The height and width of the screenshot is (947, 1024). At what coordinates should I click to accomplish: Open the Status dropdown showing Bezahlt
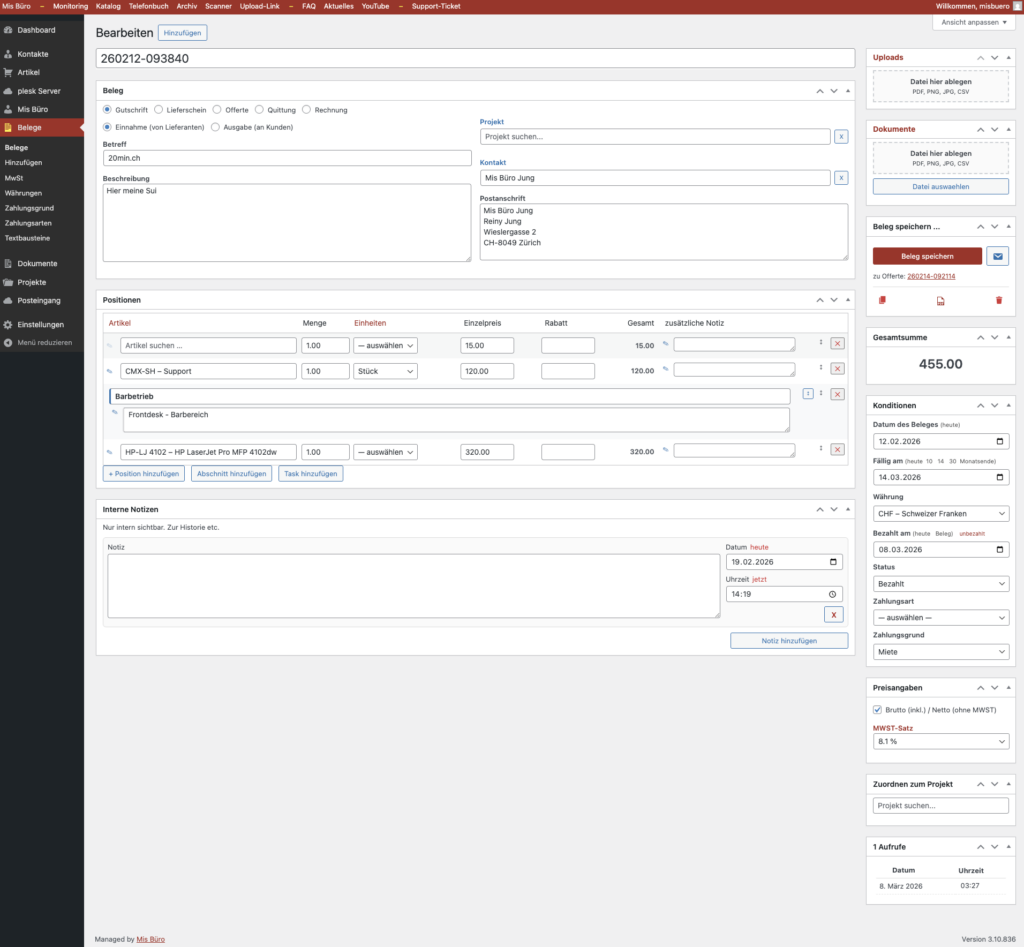[940, 584]
